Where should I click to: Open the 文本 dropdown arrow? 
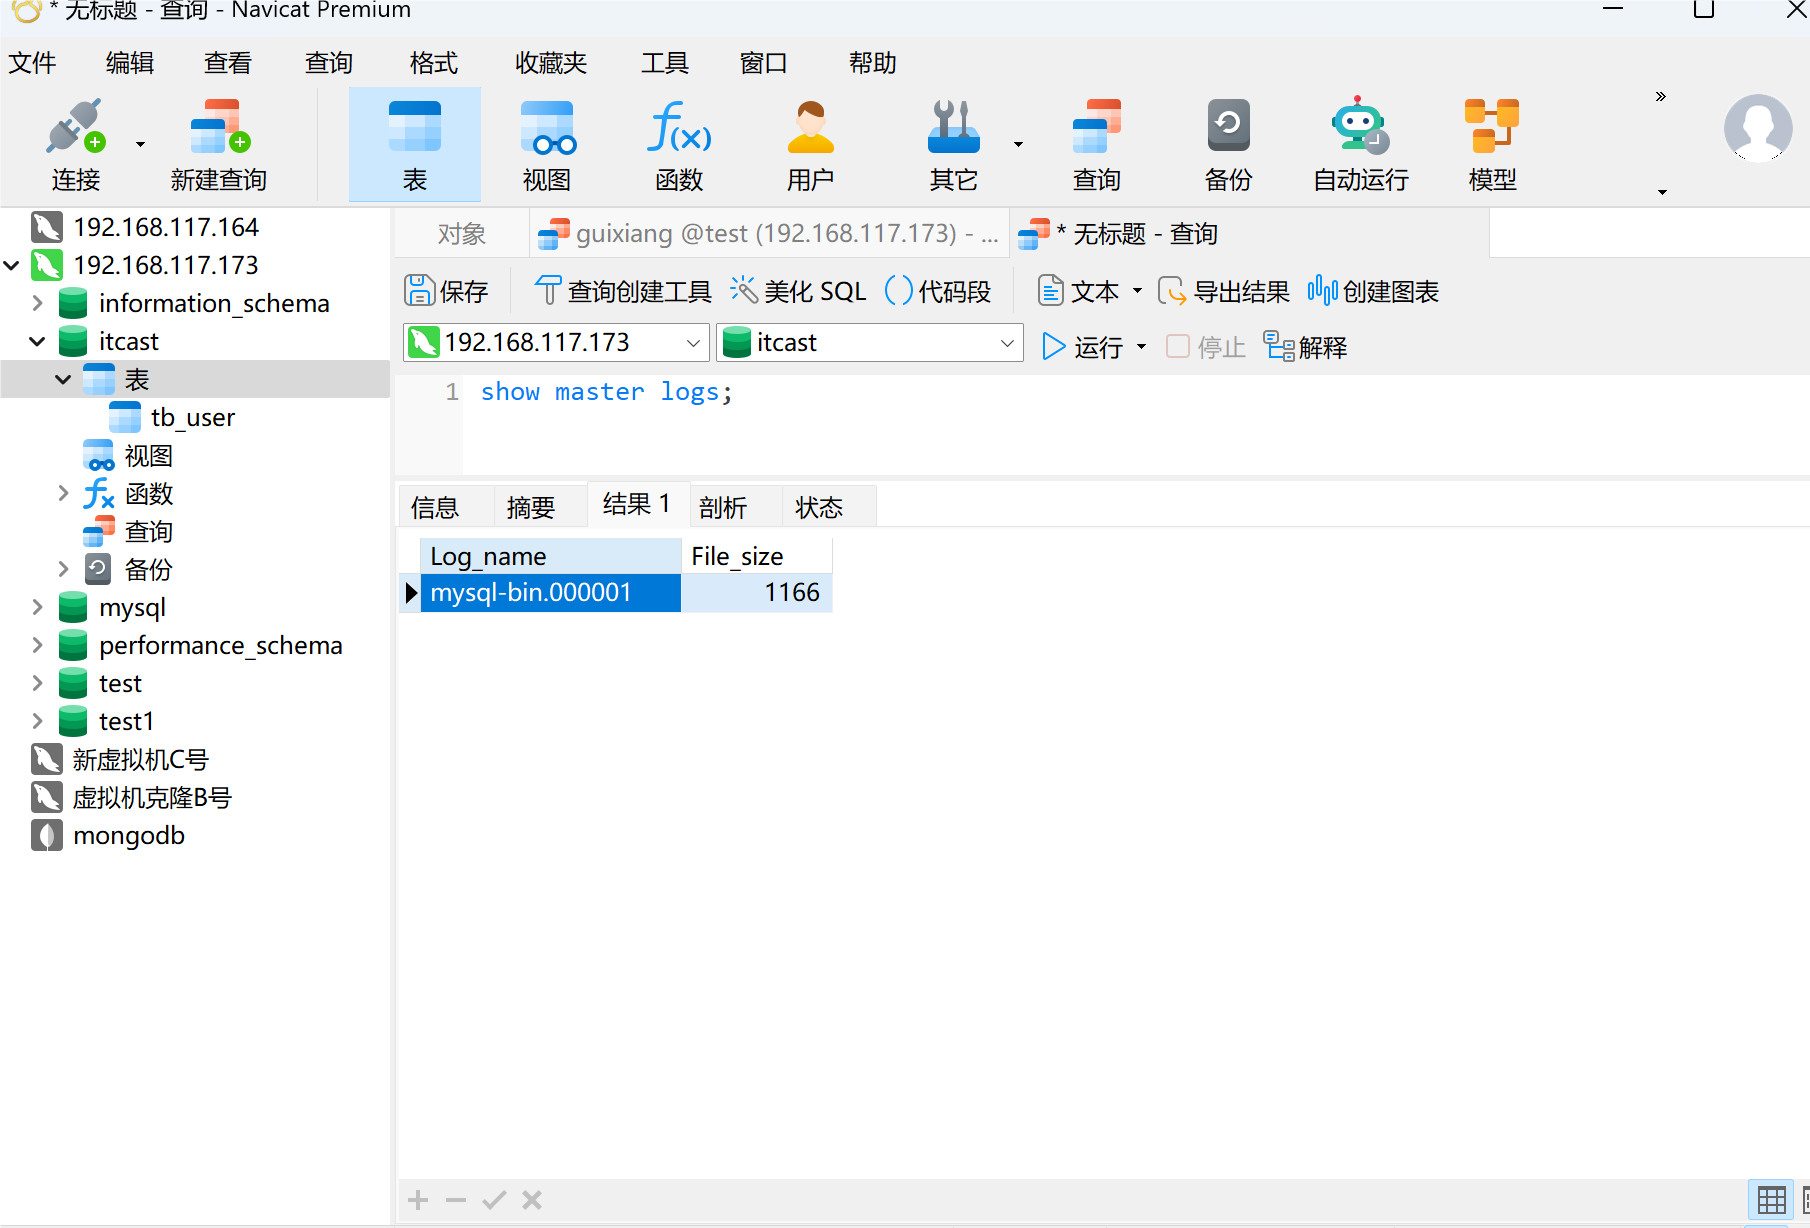tap(1137, 291)
